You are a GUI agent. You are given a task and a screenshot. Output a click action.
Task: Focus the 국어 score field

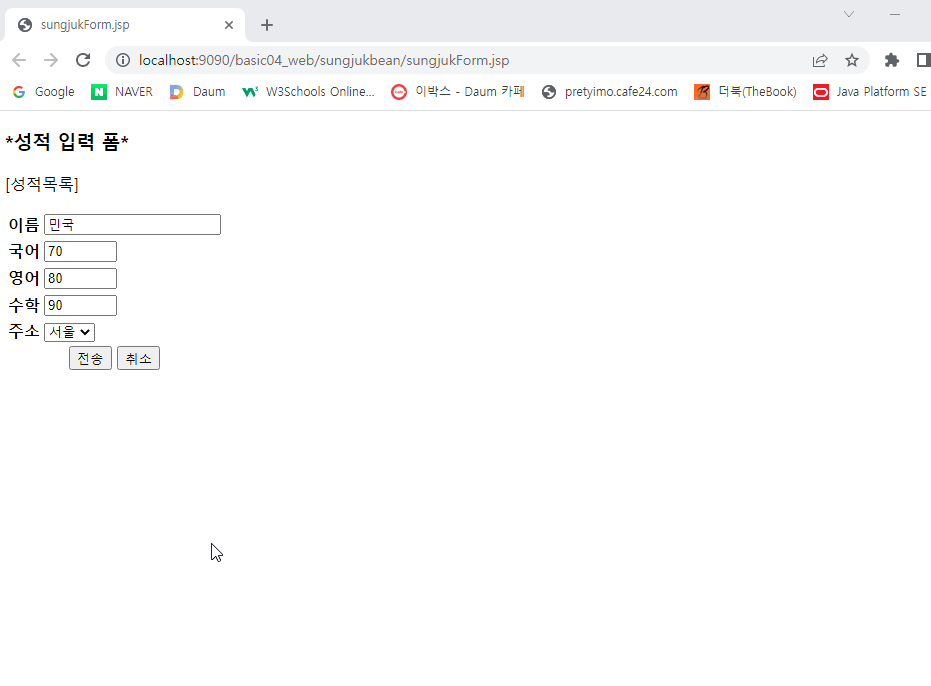[x=80, y=251]
